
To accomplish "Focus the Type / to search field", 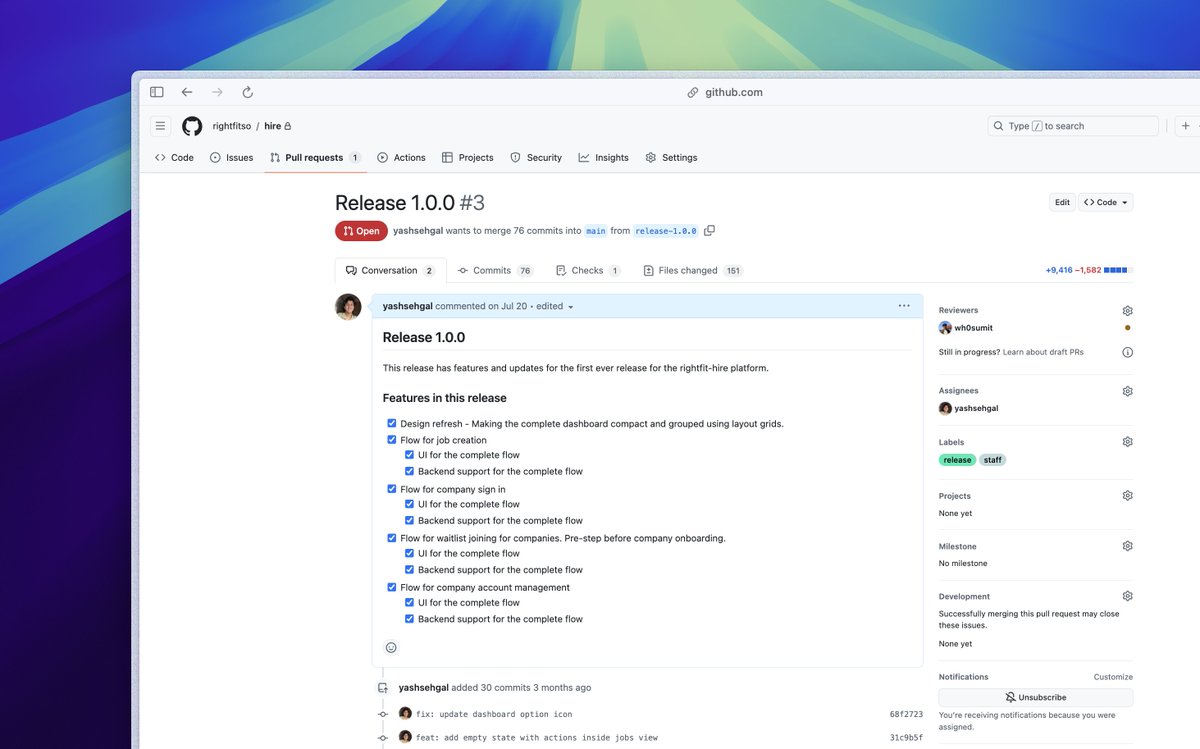I will 1073,126.
